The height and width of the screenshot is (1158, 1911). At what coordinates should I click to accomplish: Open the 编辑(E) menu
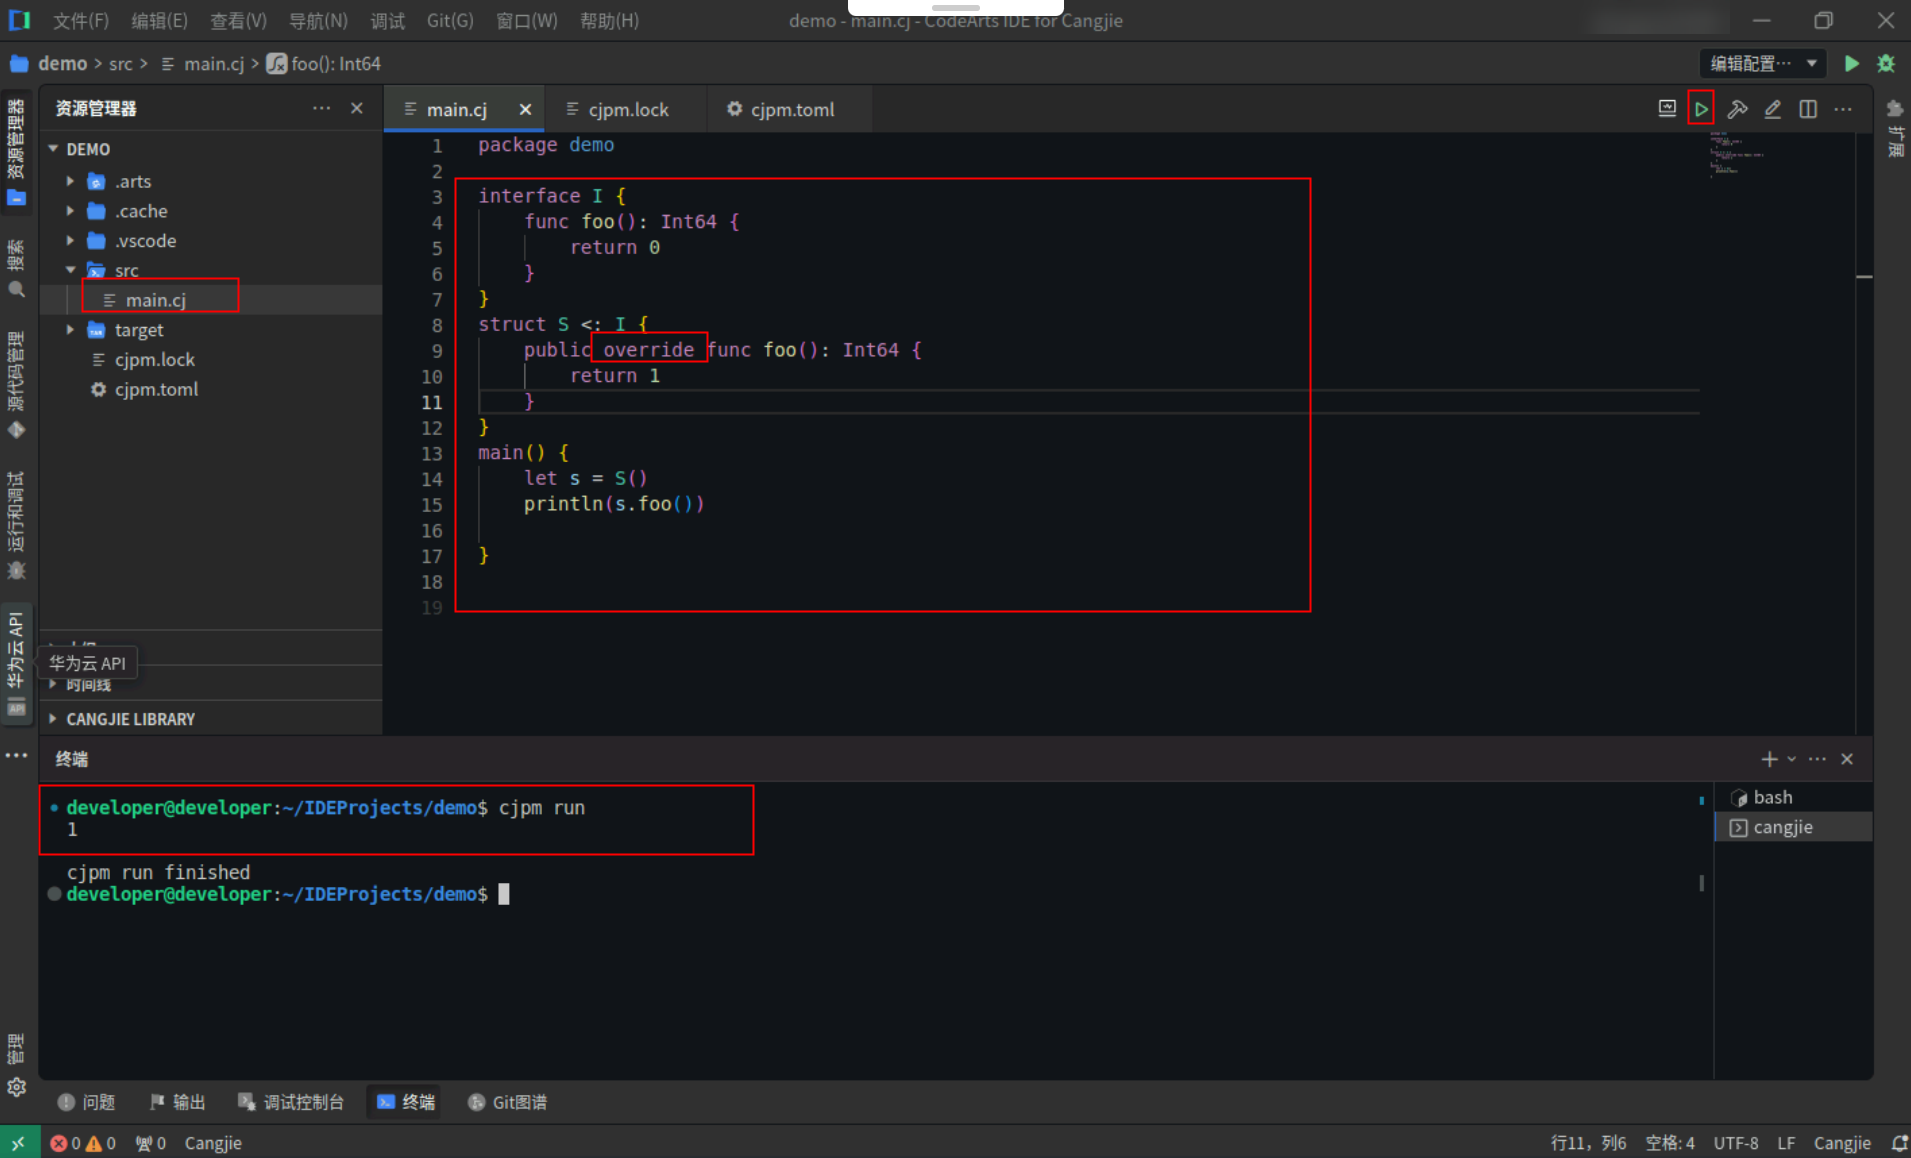tap(159, 21)
